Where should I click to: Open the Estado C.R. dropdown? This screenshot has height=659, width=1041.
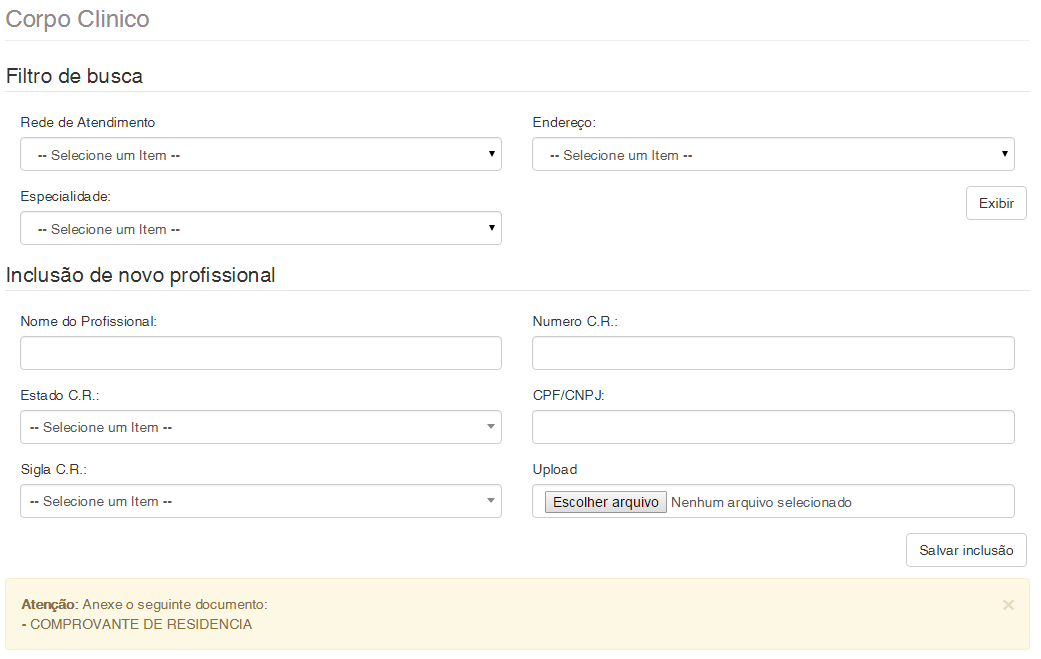(260, 427)
